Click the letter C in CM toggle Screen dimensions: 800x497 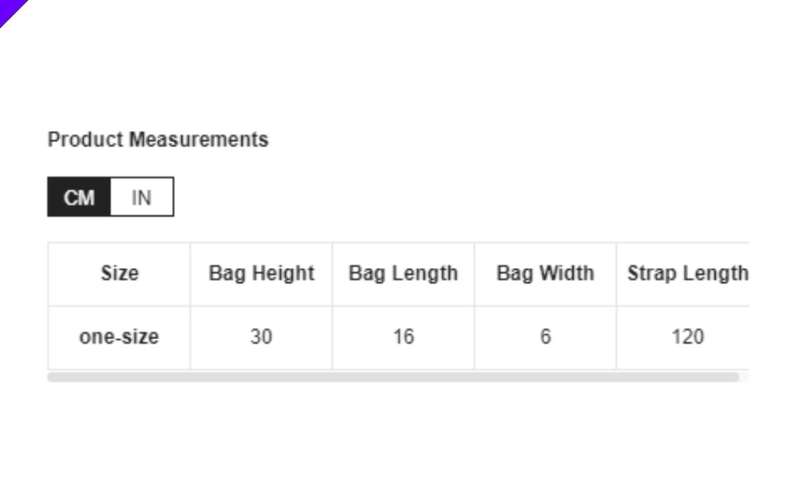point(70,197)
